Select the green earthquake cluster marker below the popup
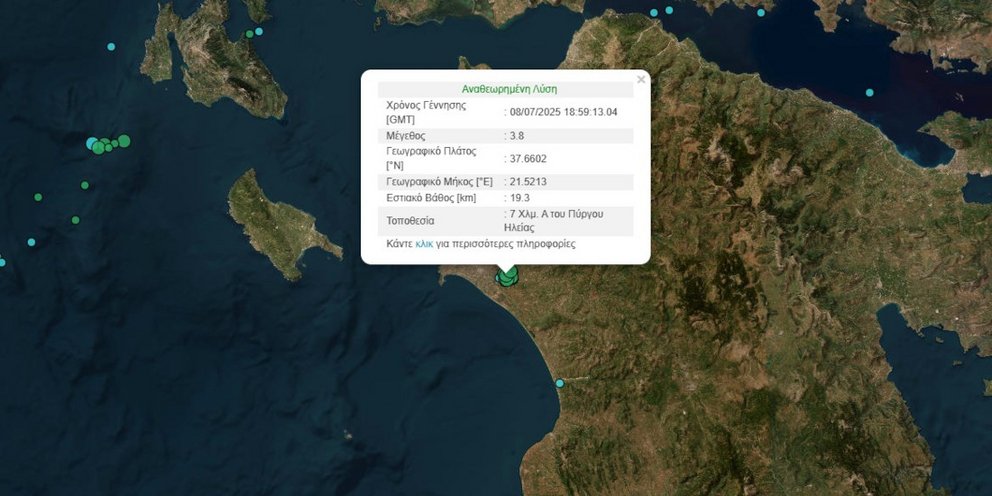The height and width of the screenshot is (496, 992). point(507,276)
